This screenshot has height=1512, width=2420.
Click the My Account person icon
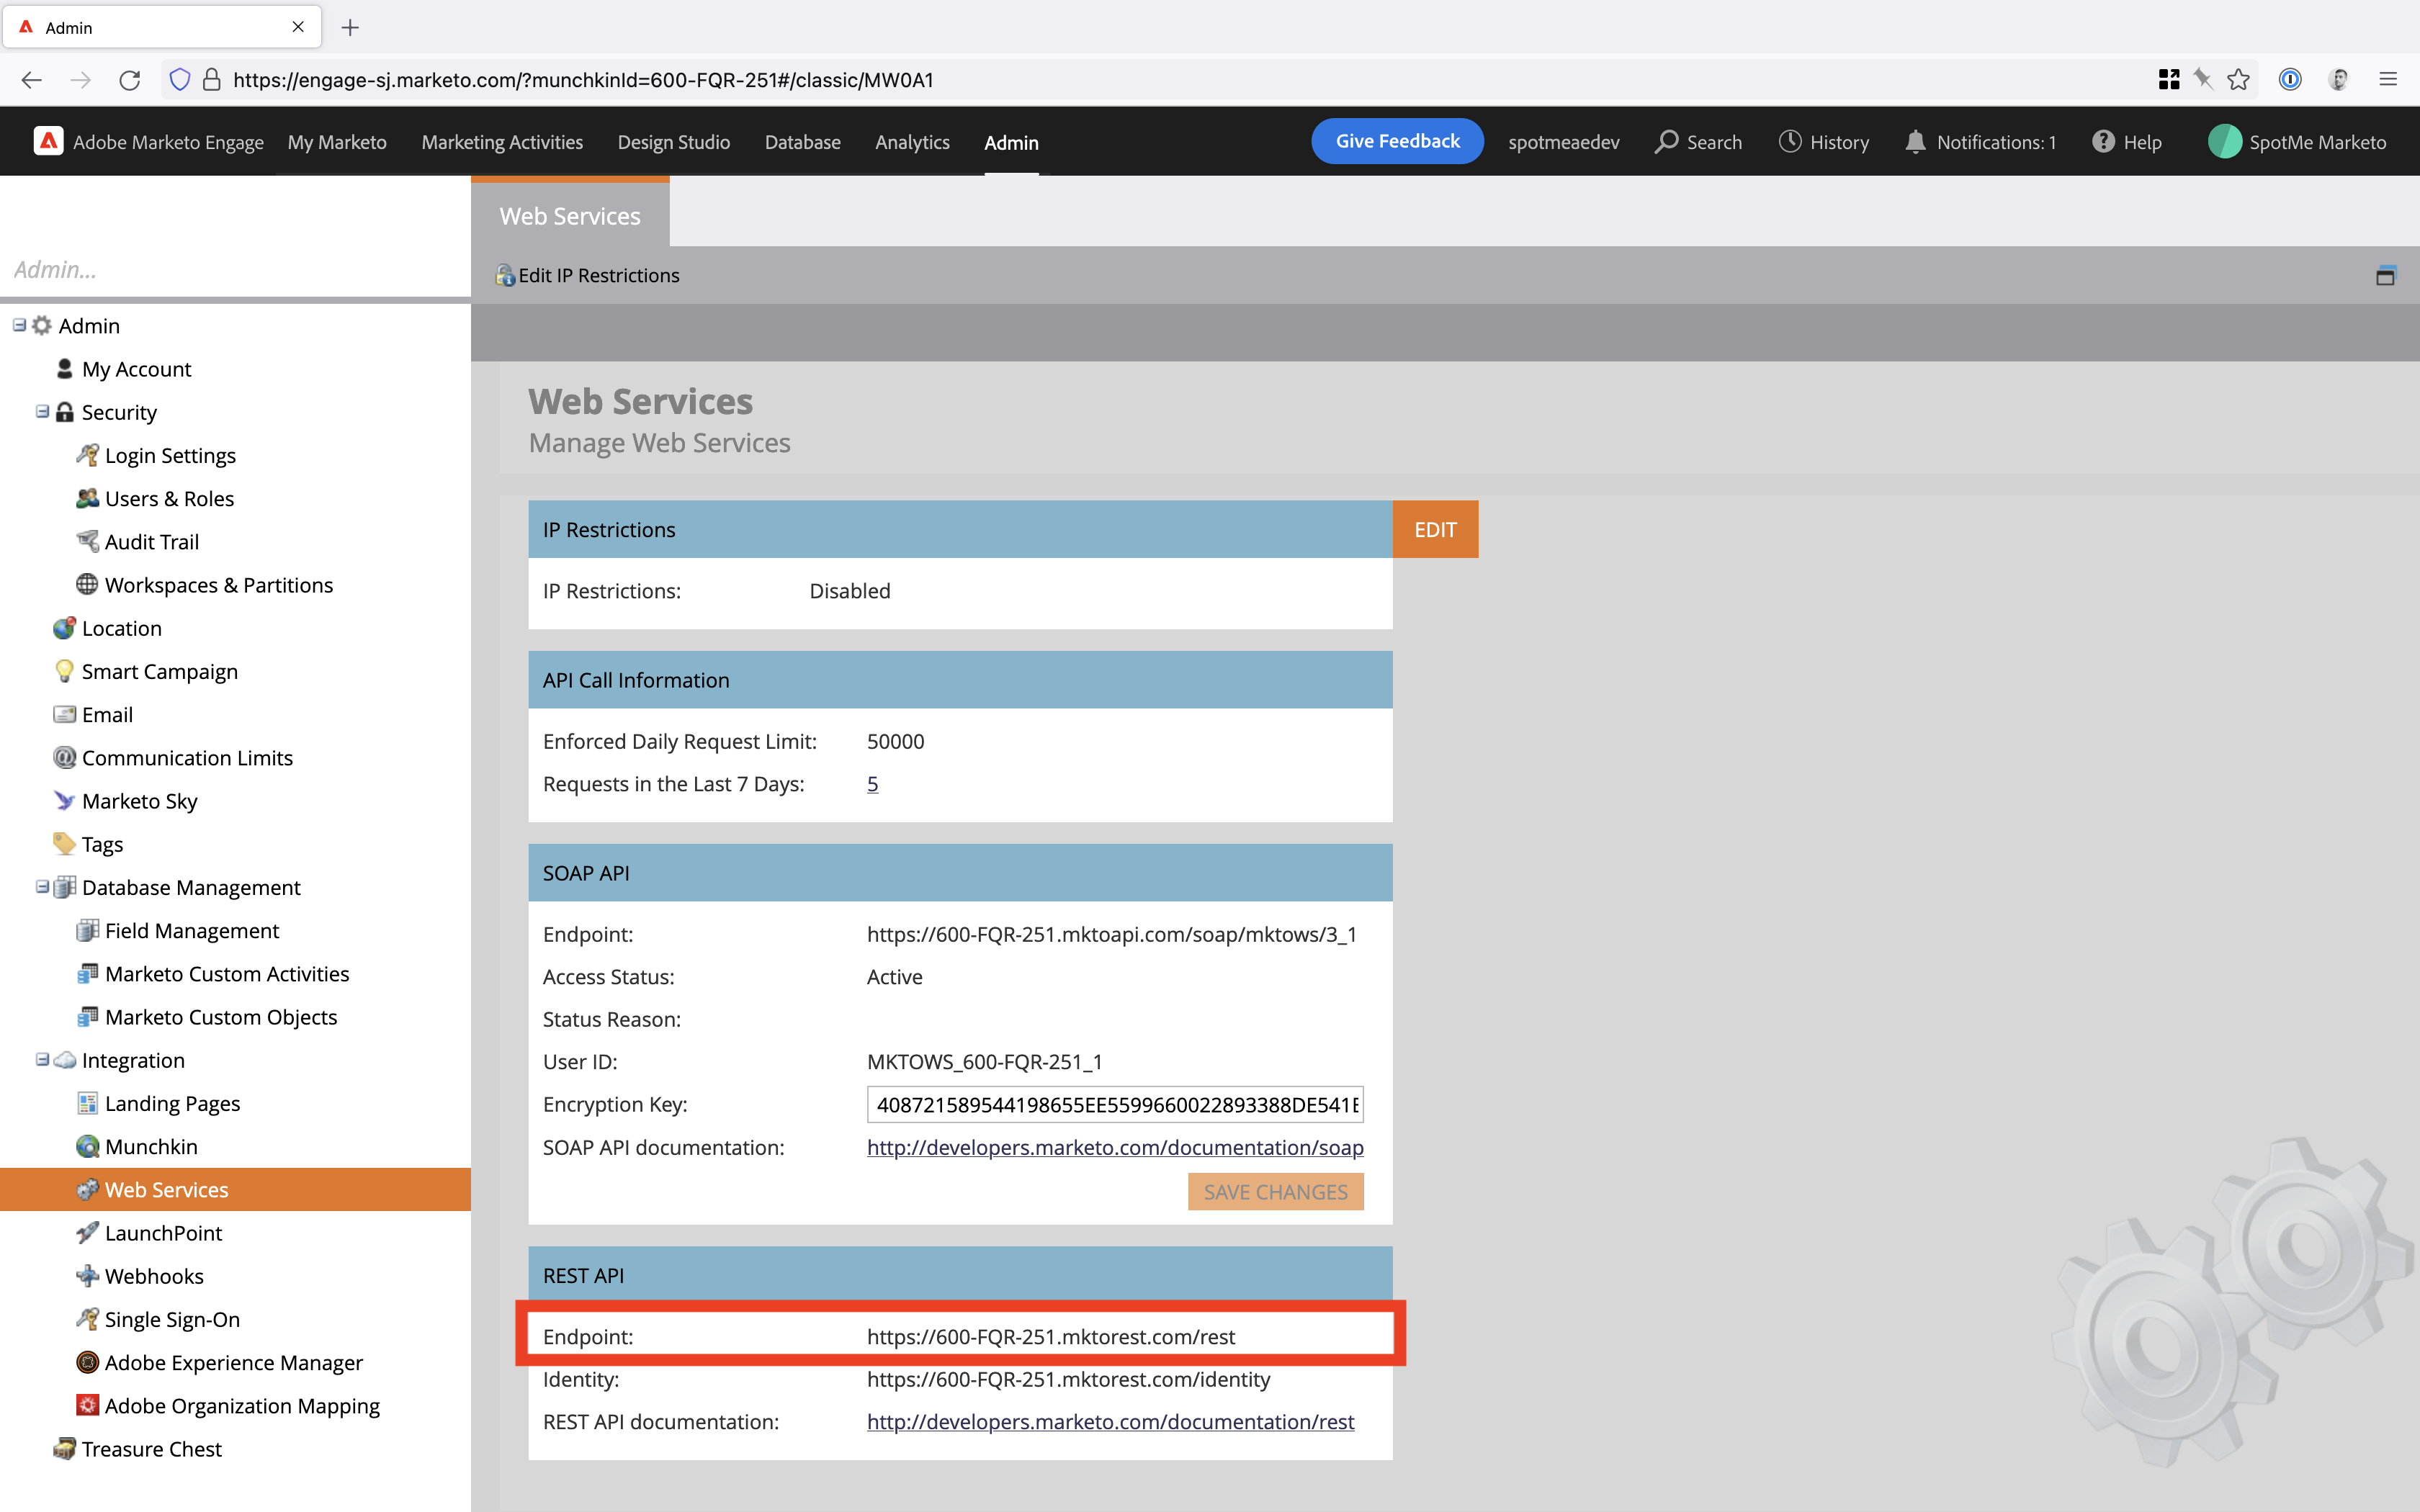[65, 369]
